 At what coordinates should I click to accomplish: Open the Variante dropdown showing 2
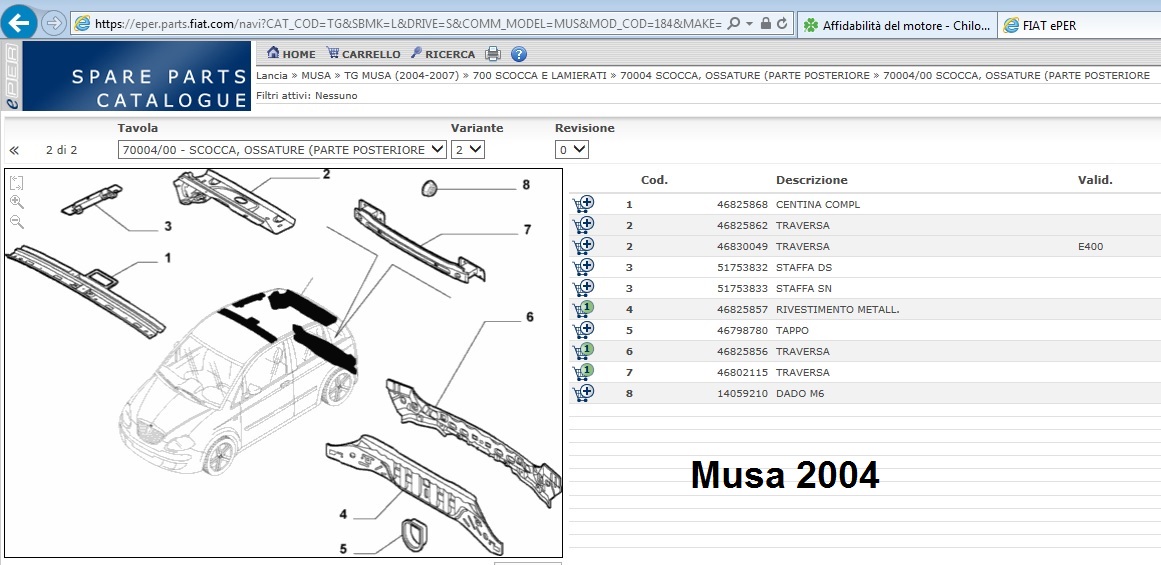coord(468,150)
